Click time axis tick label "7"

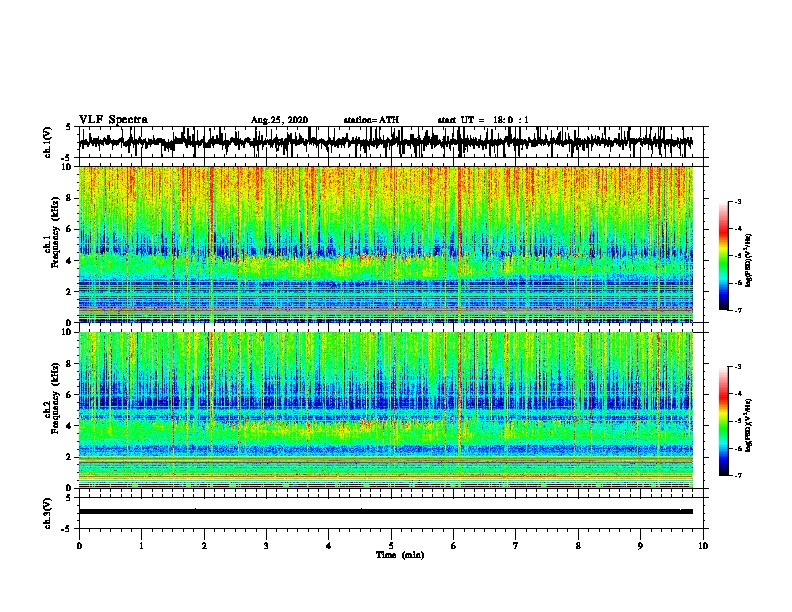pos(516,546)
